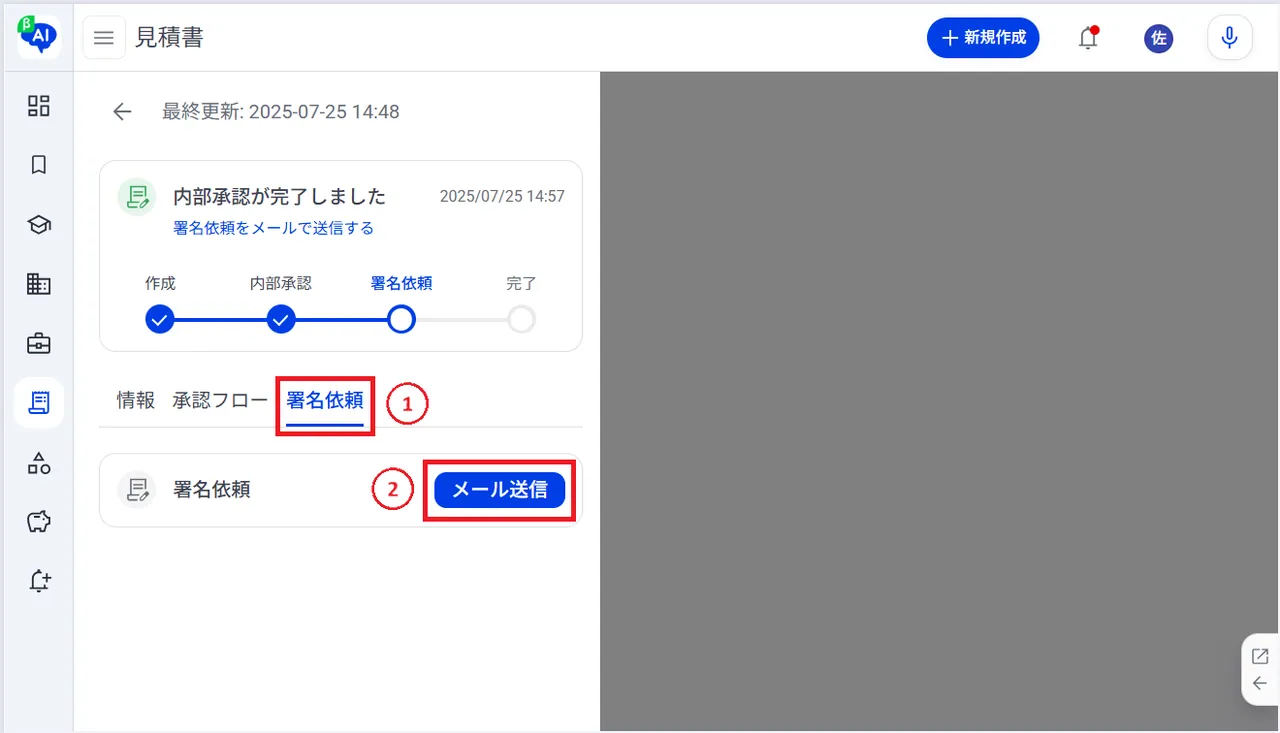This screenshot has height=733, width=1280.
Task: Open the hamburger menu button
Action: 104,38
